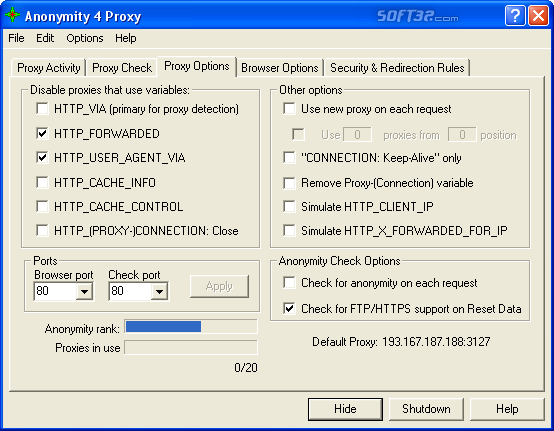
Task: Click the Apply ports button
Action: pyautogui.click(x=219, y=286)
